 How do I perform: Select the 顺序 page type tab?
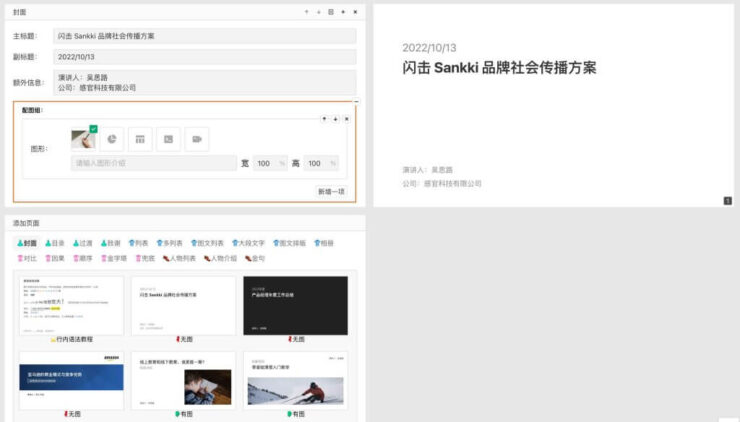pyautogui.click(x=83, y=258)
